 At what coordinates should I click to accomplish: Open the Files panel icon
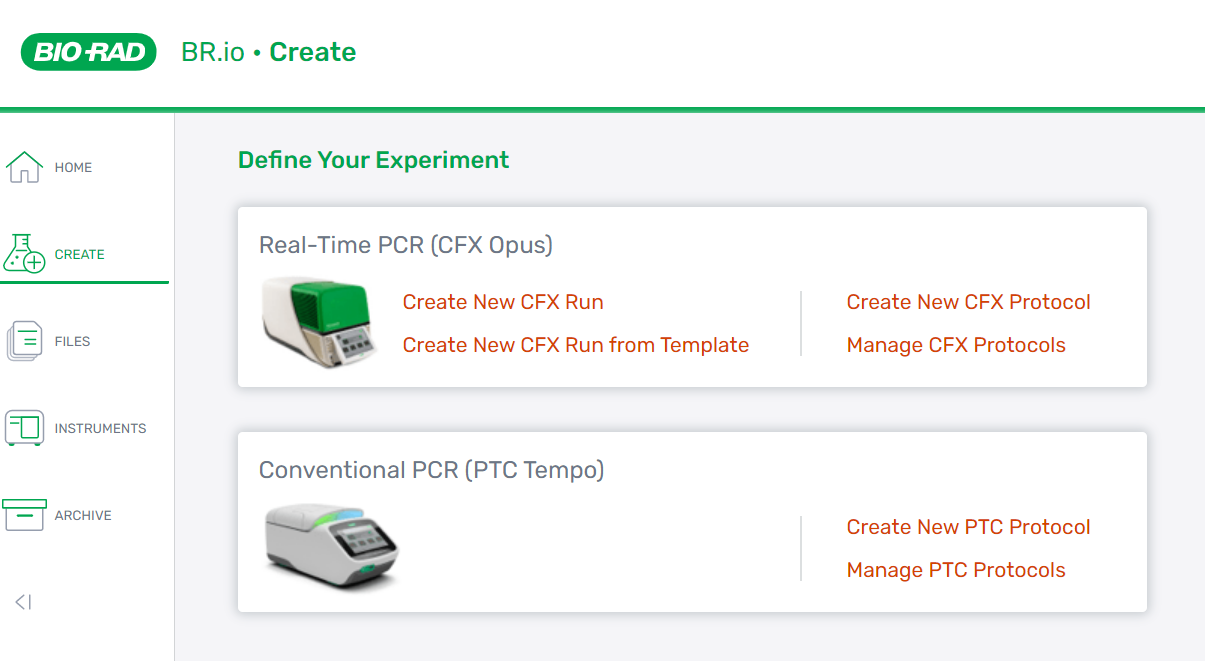22,340
